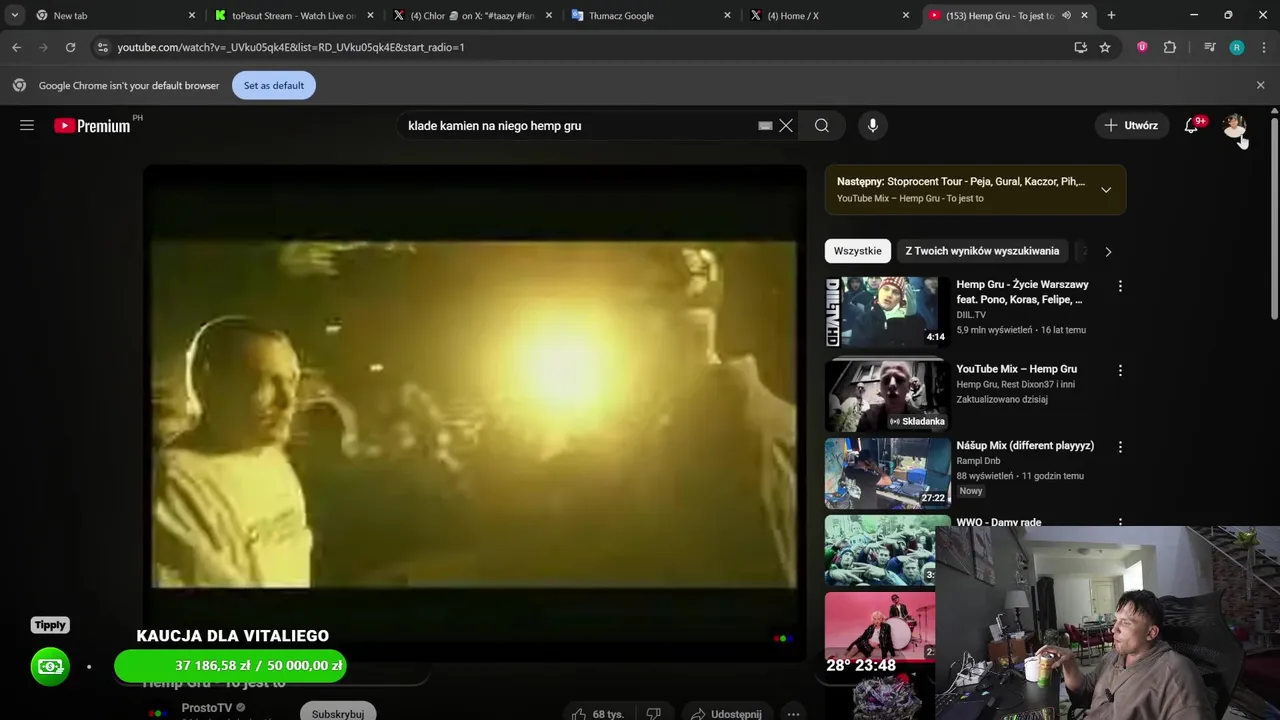Open a new browser tab with plus
The image size is (1280, 720).
click(x=1111, y=15)
